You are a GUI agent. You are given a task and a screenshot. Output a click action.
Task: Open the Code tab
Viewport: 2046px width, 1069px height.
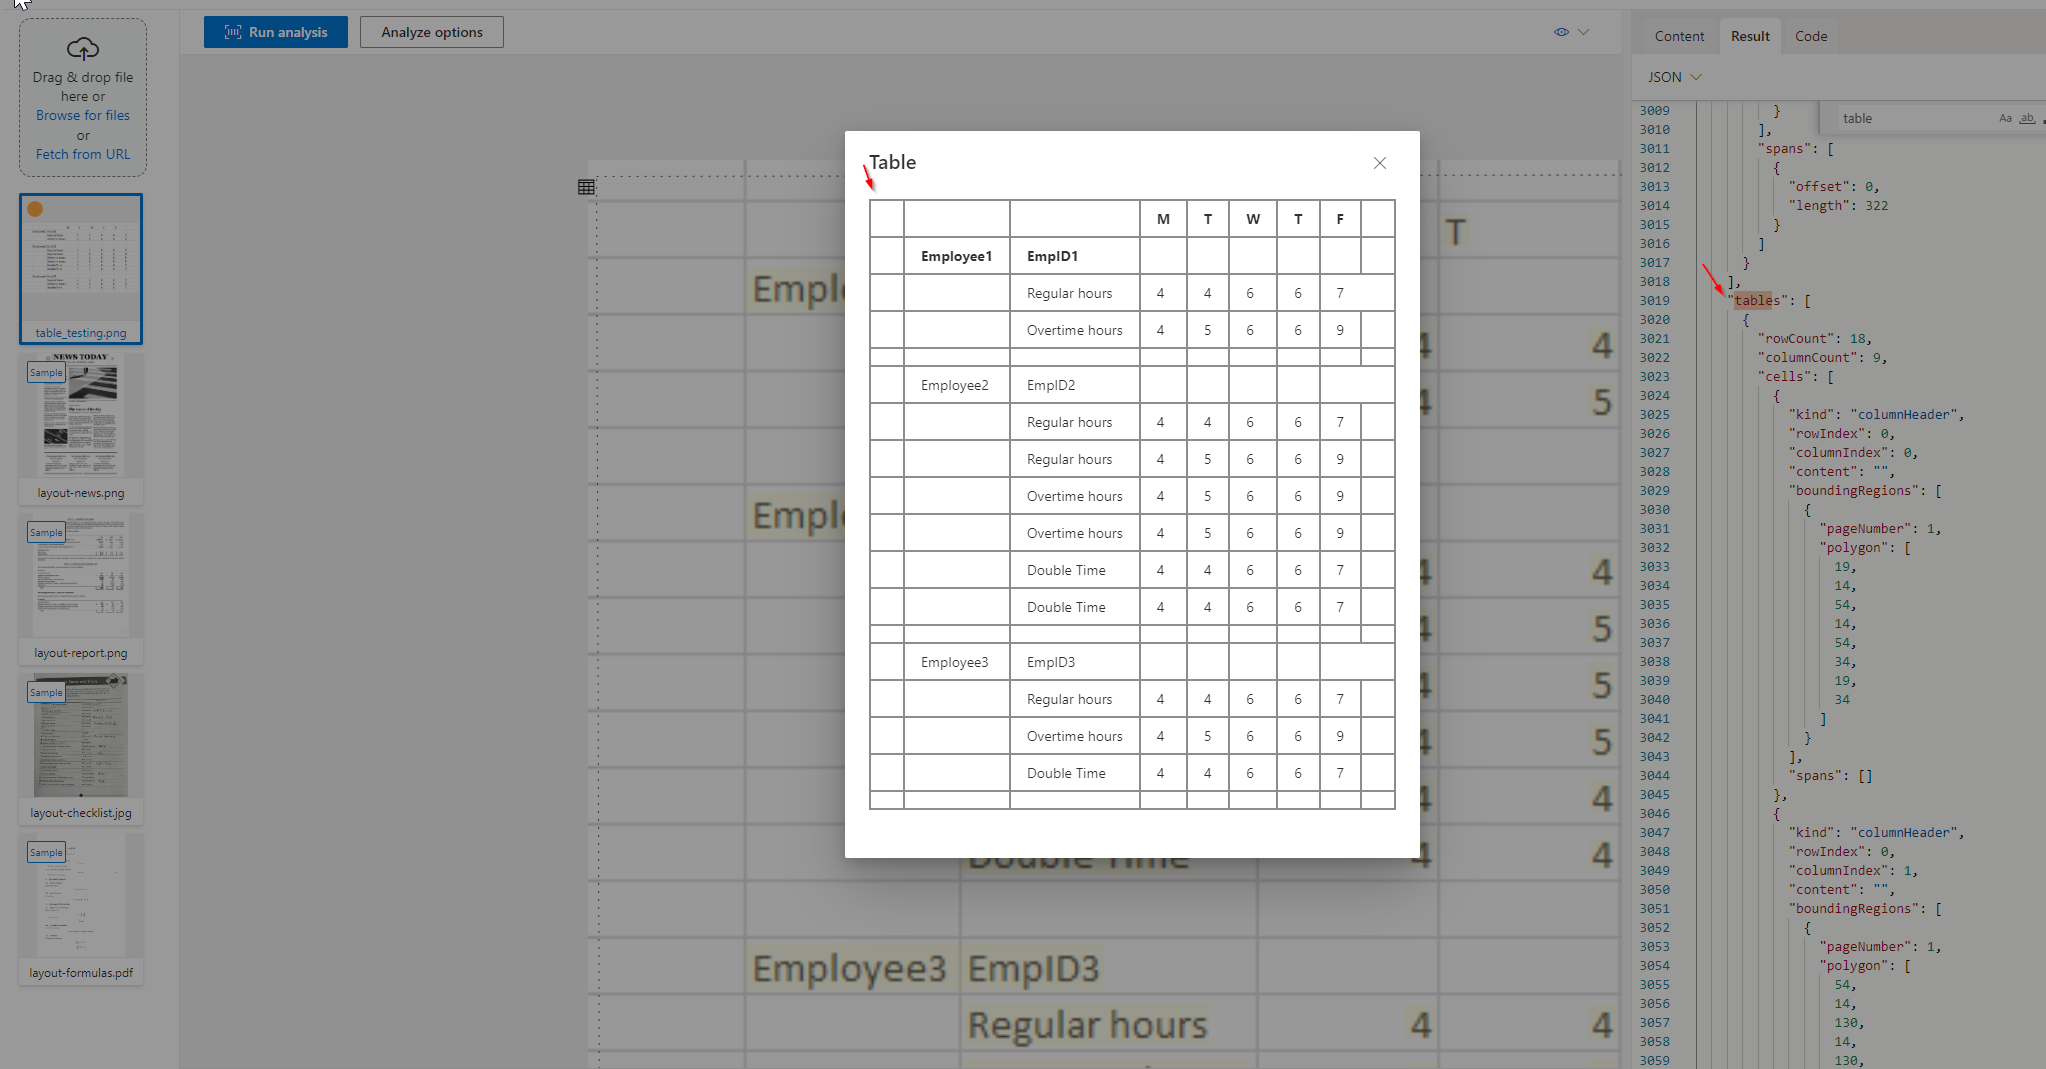[x=1810, y=36]
